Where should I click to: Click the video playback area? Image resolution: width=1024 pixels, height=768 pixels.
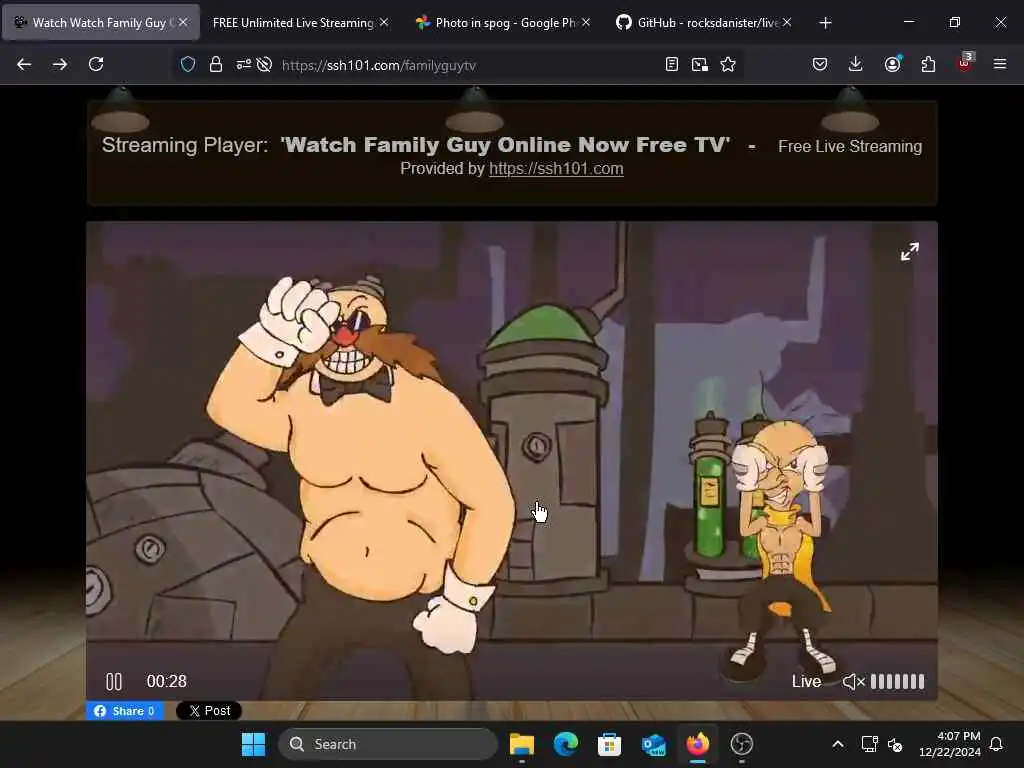(511, 460)
